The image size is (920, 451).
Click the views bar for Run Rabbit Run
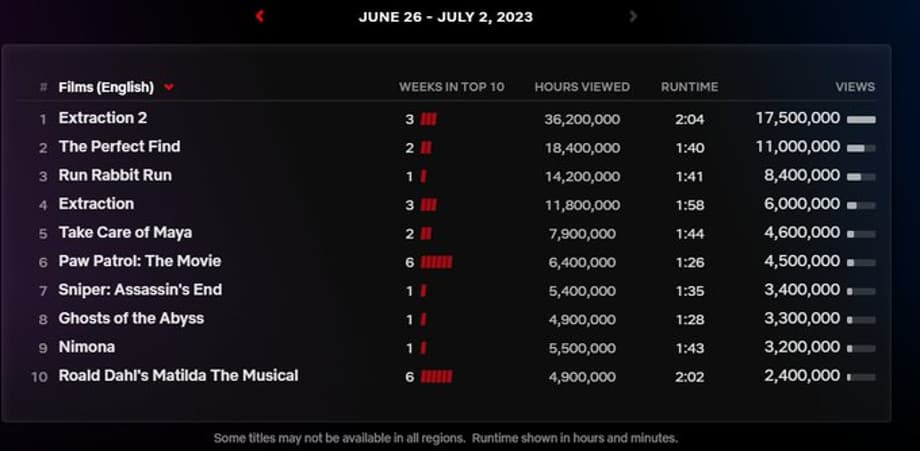861,176
